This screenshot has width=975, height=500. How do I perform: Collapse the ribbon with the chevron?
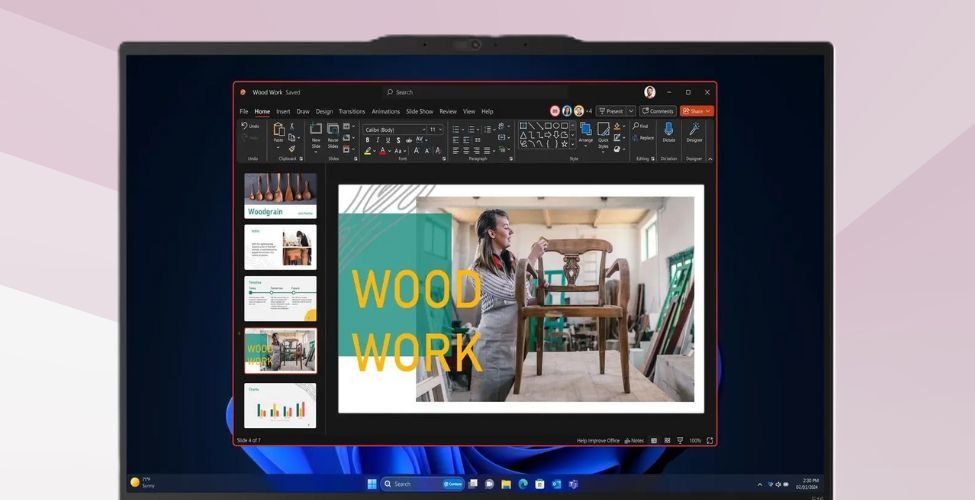[710, 159]
